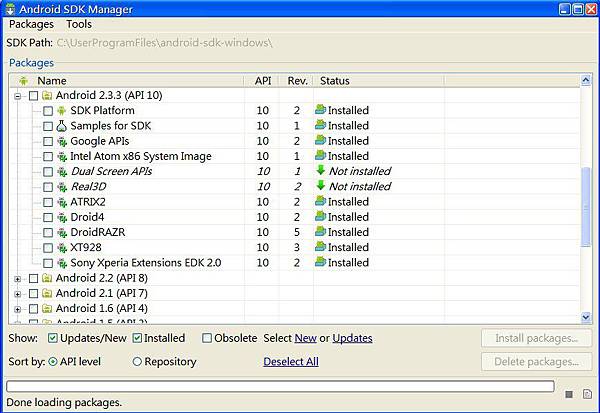Screen dimensions: 600x413
Task: Click the icon beside Intel Atom x86 System Image
Action: (62, 157)
